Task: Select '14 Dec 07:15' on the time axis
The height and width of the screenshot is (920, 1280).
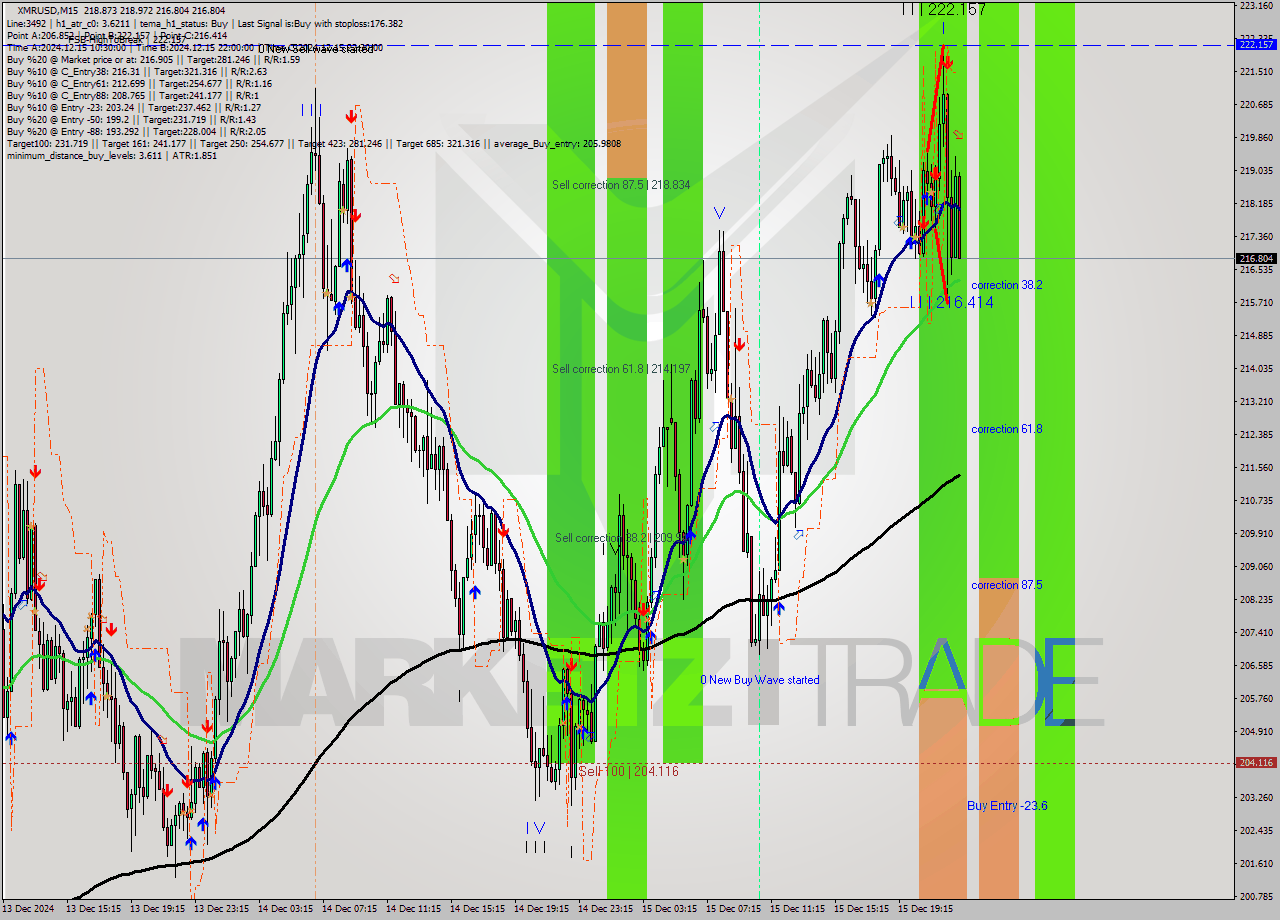Action: (x=350, y=910)
